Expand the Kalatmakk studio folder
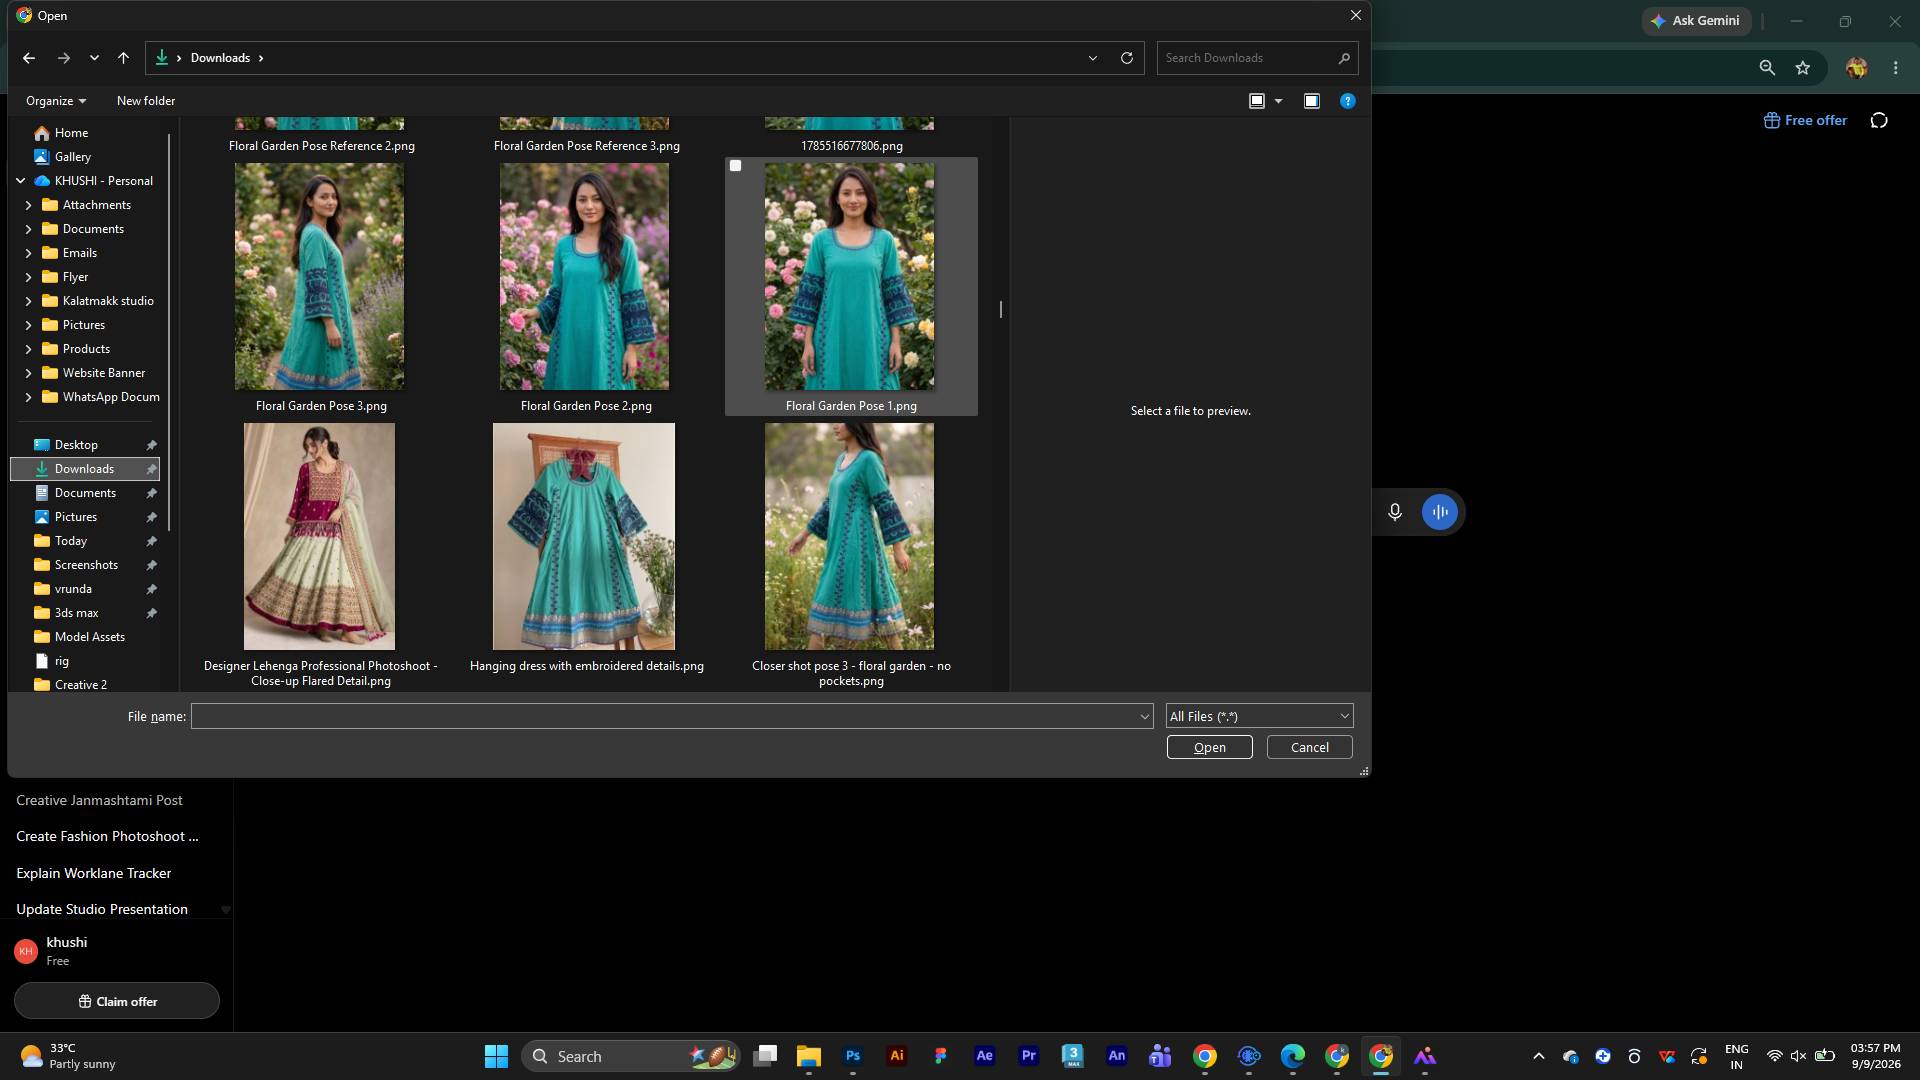 click(28, 301)
